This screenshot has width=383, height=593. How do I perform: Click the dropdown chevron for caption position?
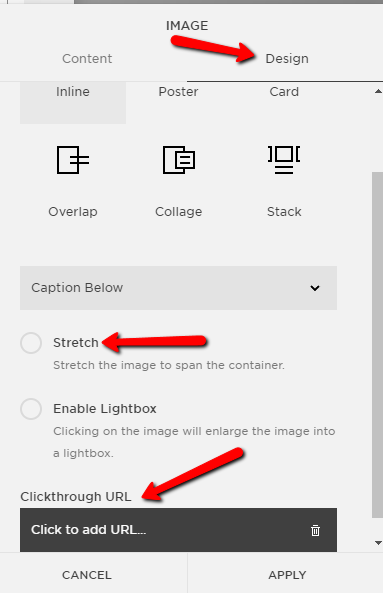(x=315, y=288)
